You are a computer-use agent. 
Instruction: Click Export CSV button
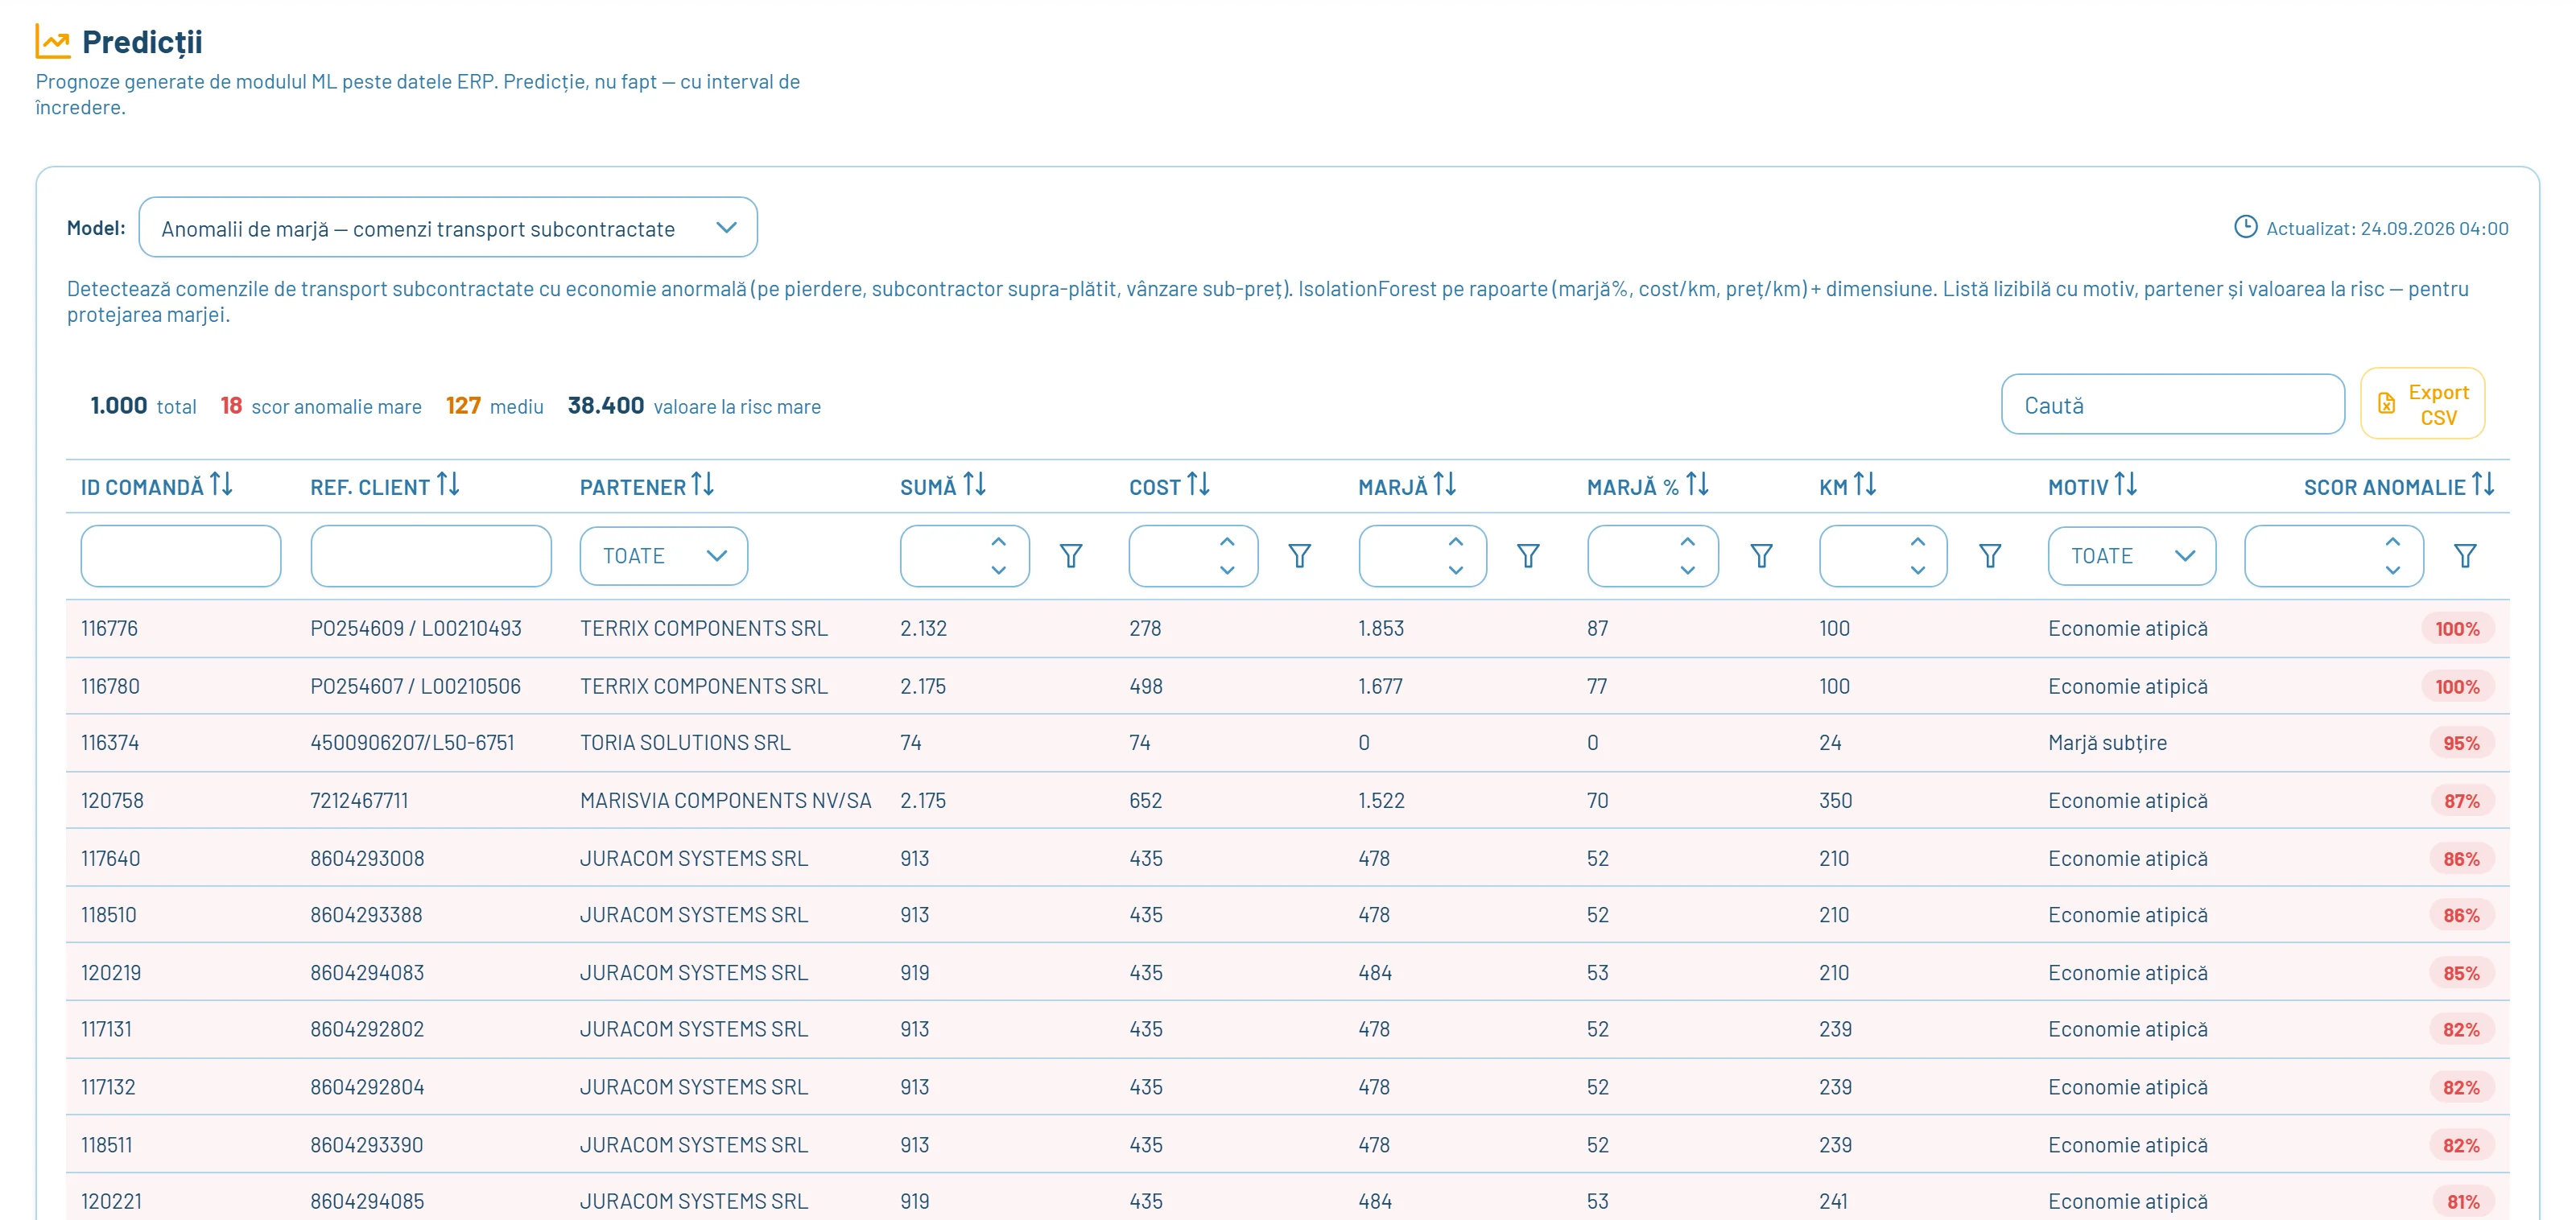pyautogui.click(x=2423, y=404)
